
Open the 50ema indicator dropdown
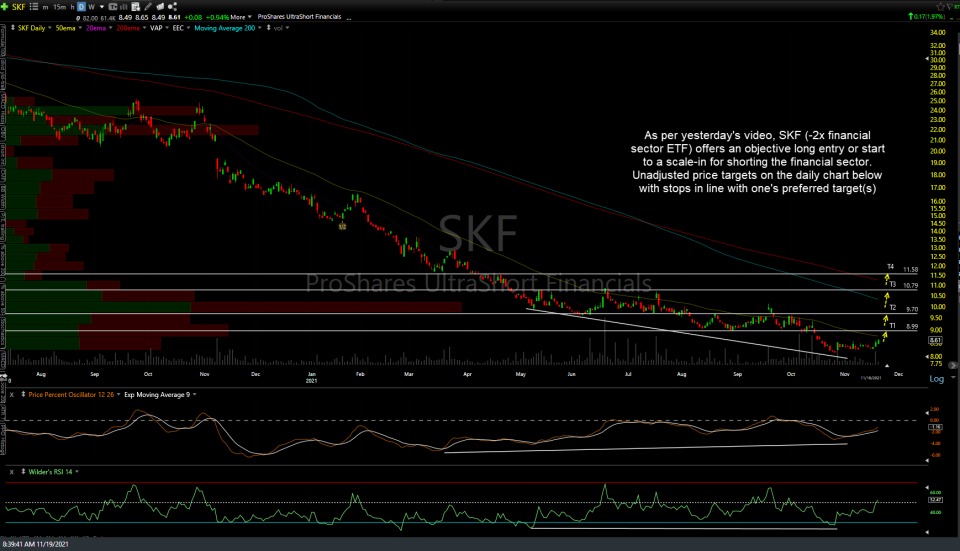(80, 28)
